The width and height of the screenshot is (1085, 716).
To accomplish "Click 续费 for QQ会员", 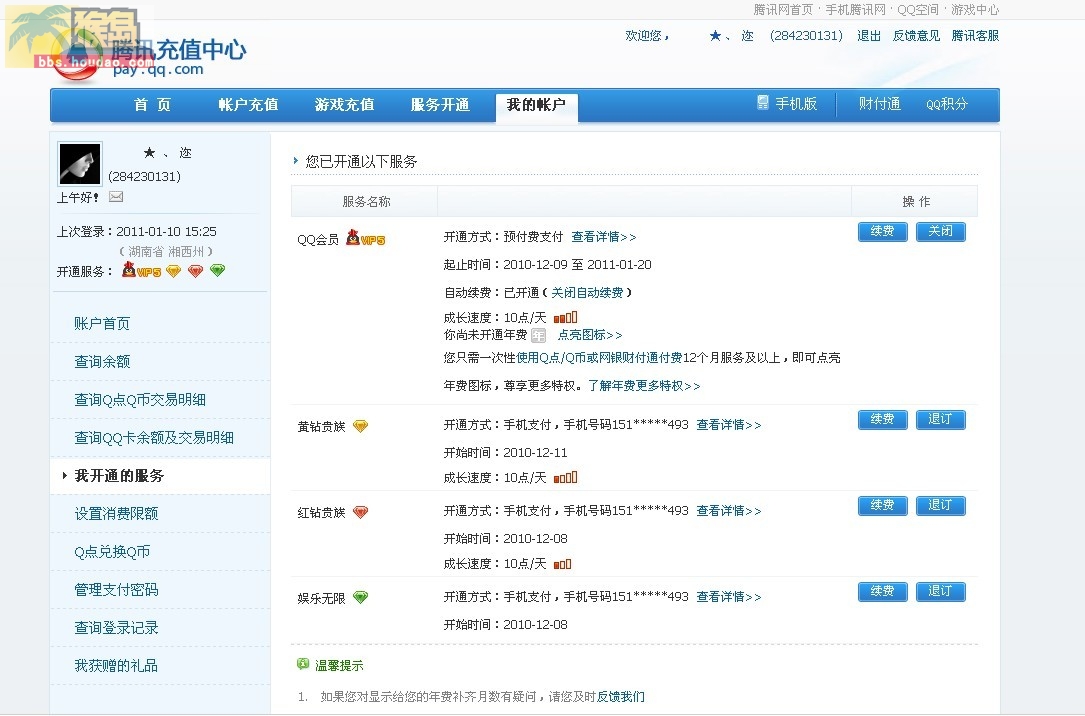I will click(x=882, y=231).
